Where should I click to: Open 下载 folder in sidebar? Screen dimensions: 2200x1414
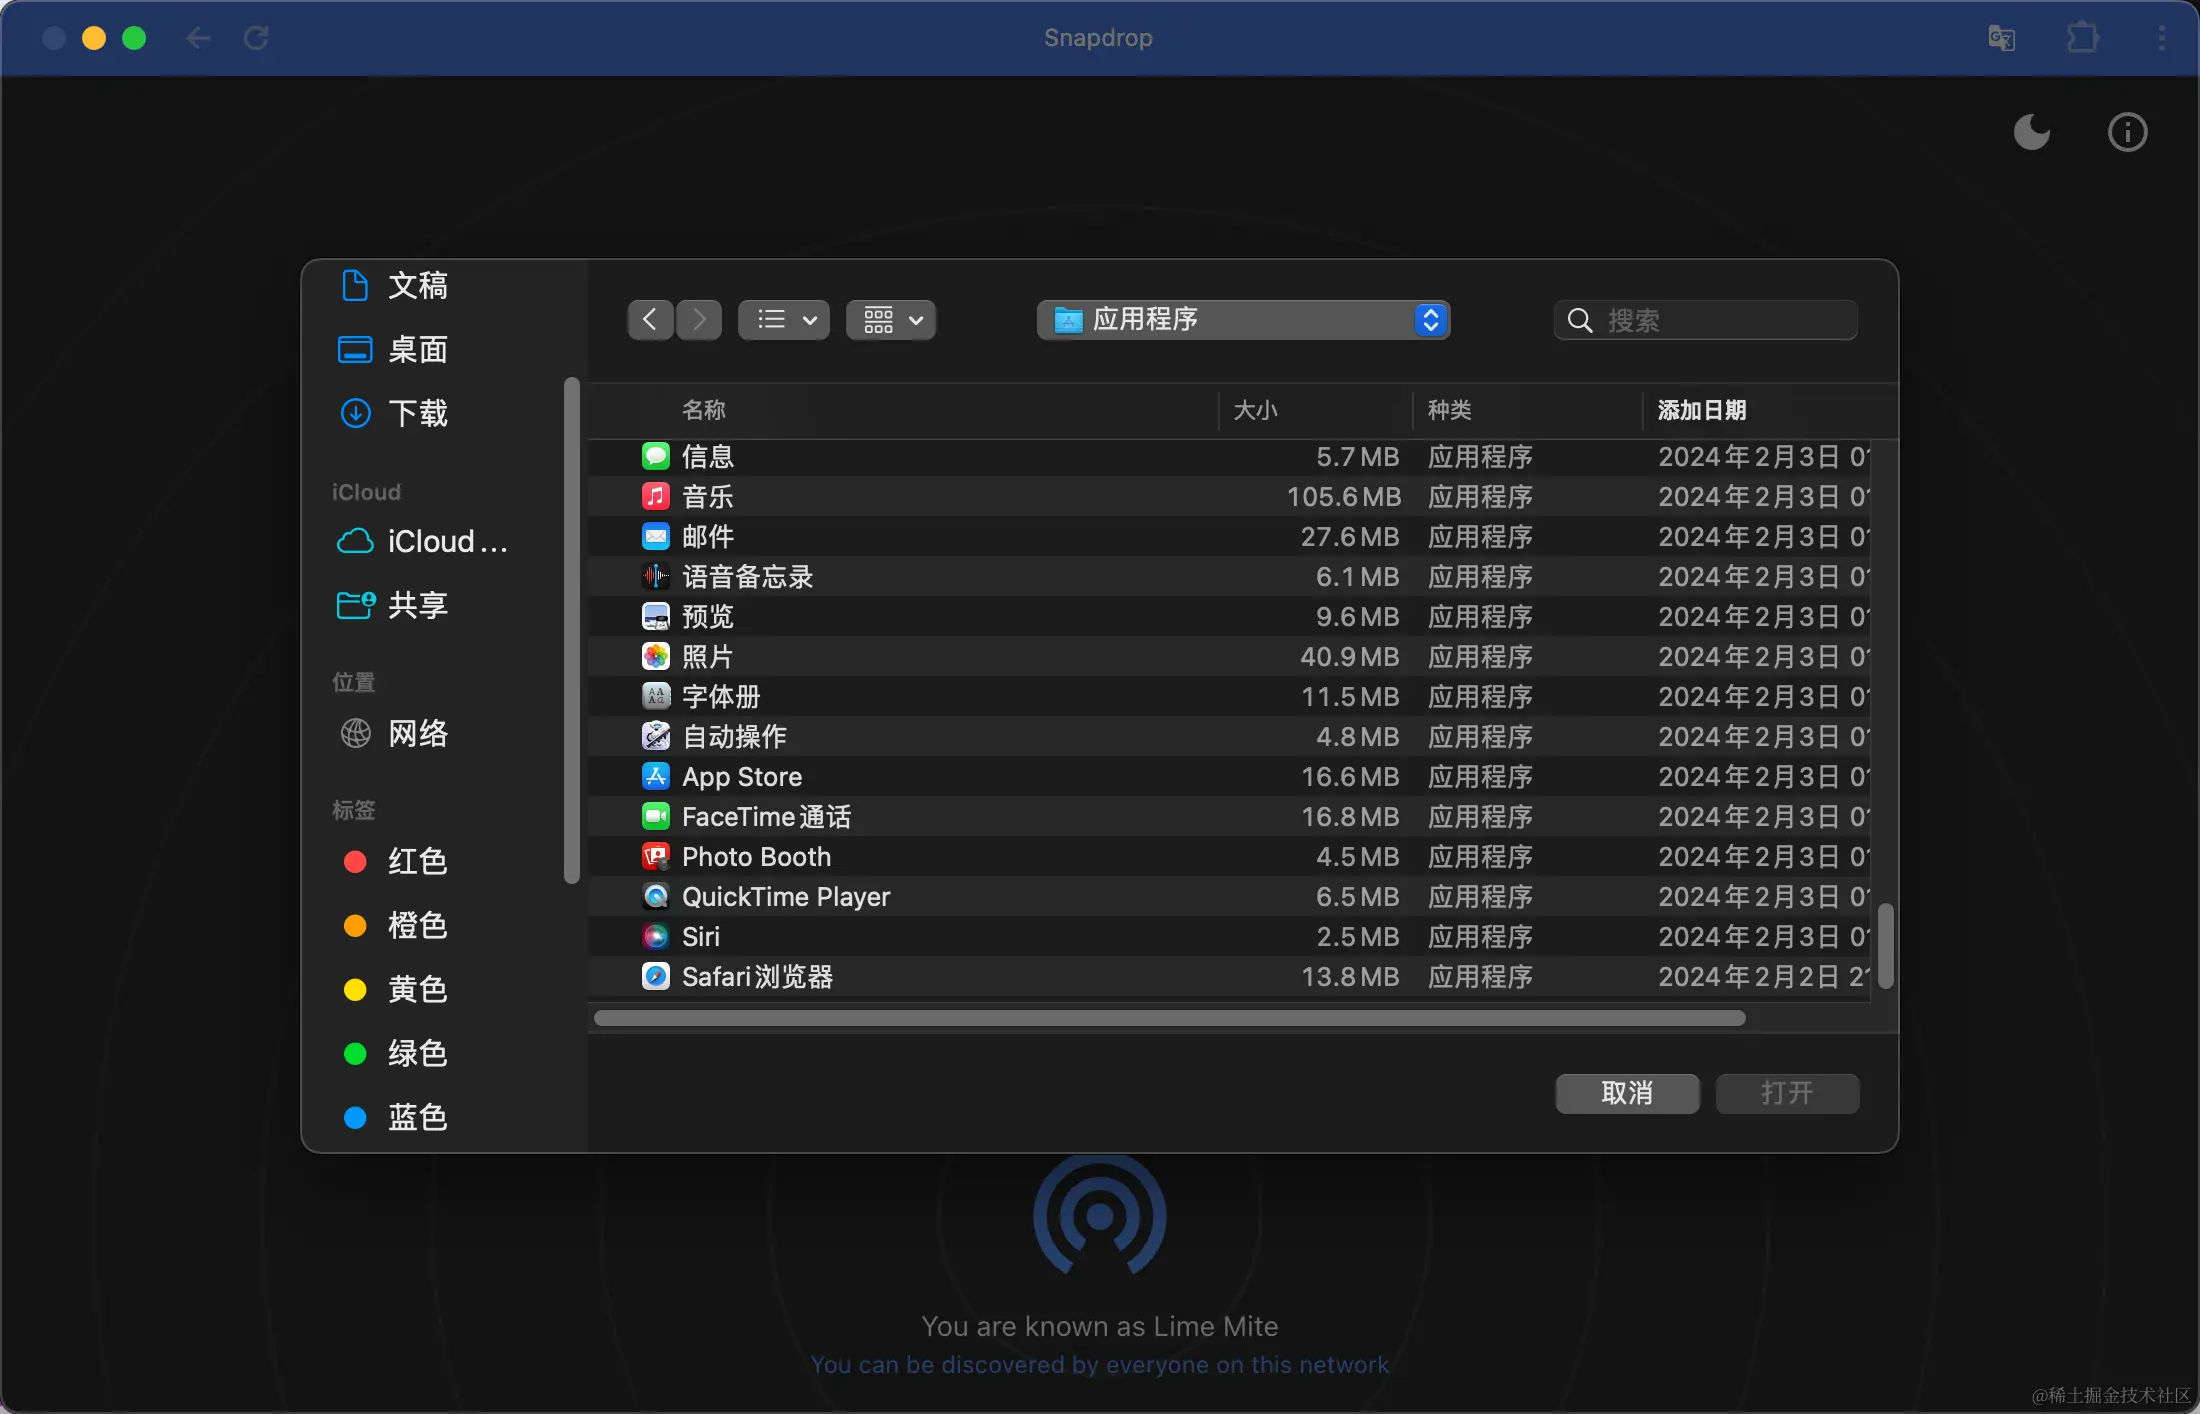(x=417, y=413)
